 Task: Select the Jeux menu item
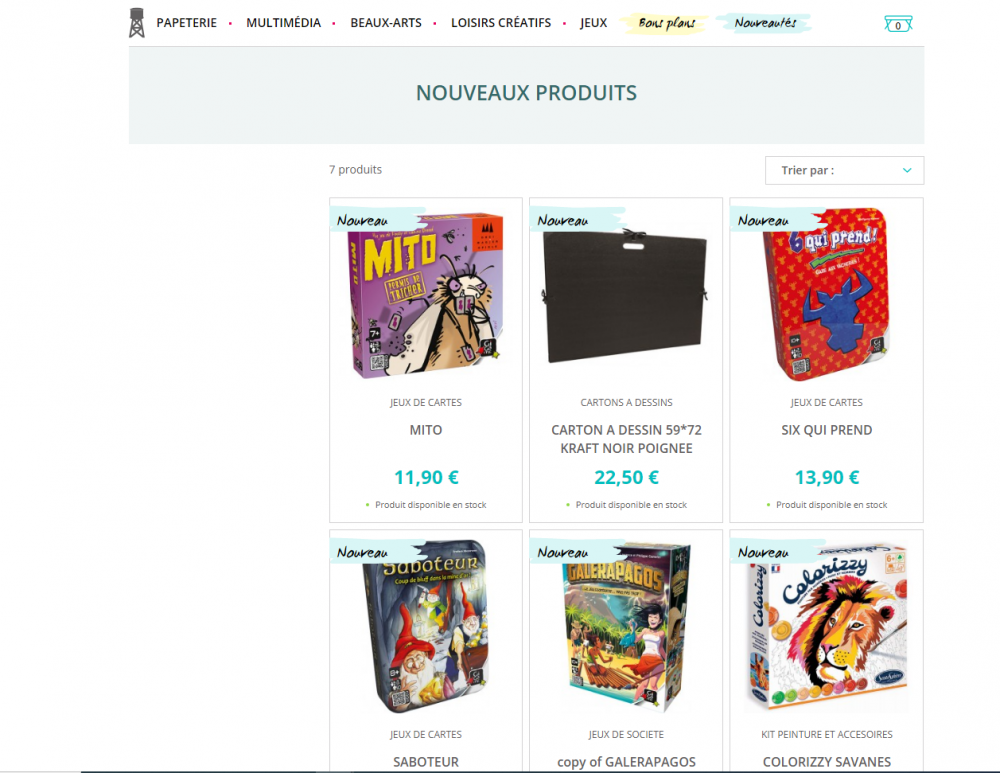coord(593,23)
